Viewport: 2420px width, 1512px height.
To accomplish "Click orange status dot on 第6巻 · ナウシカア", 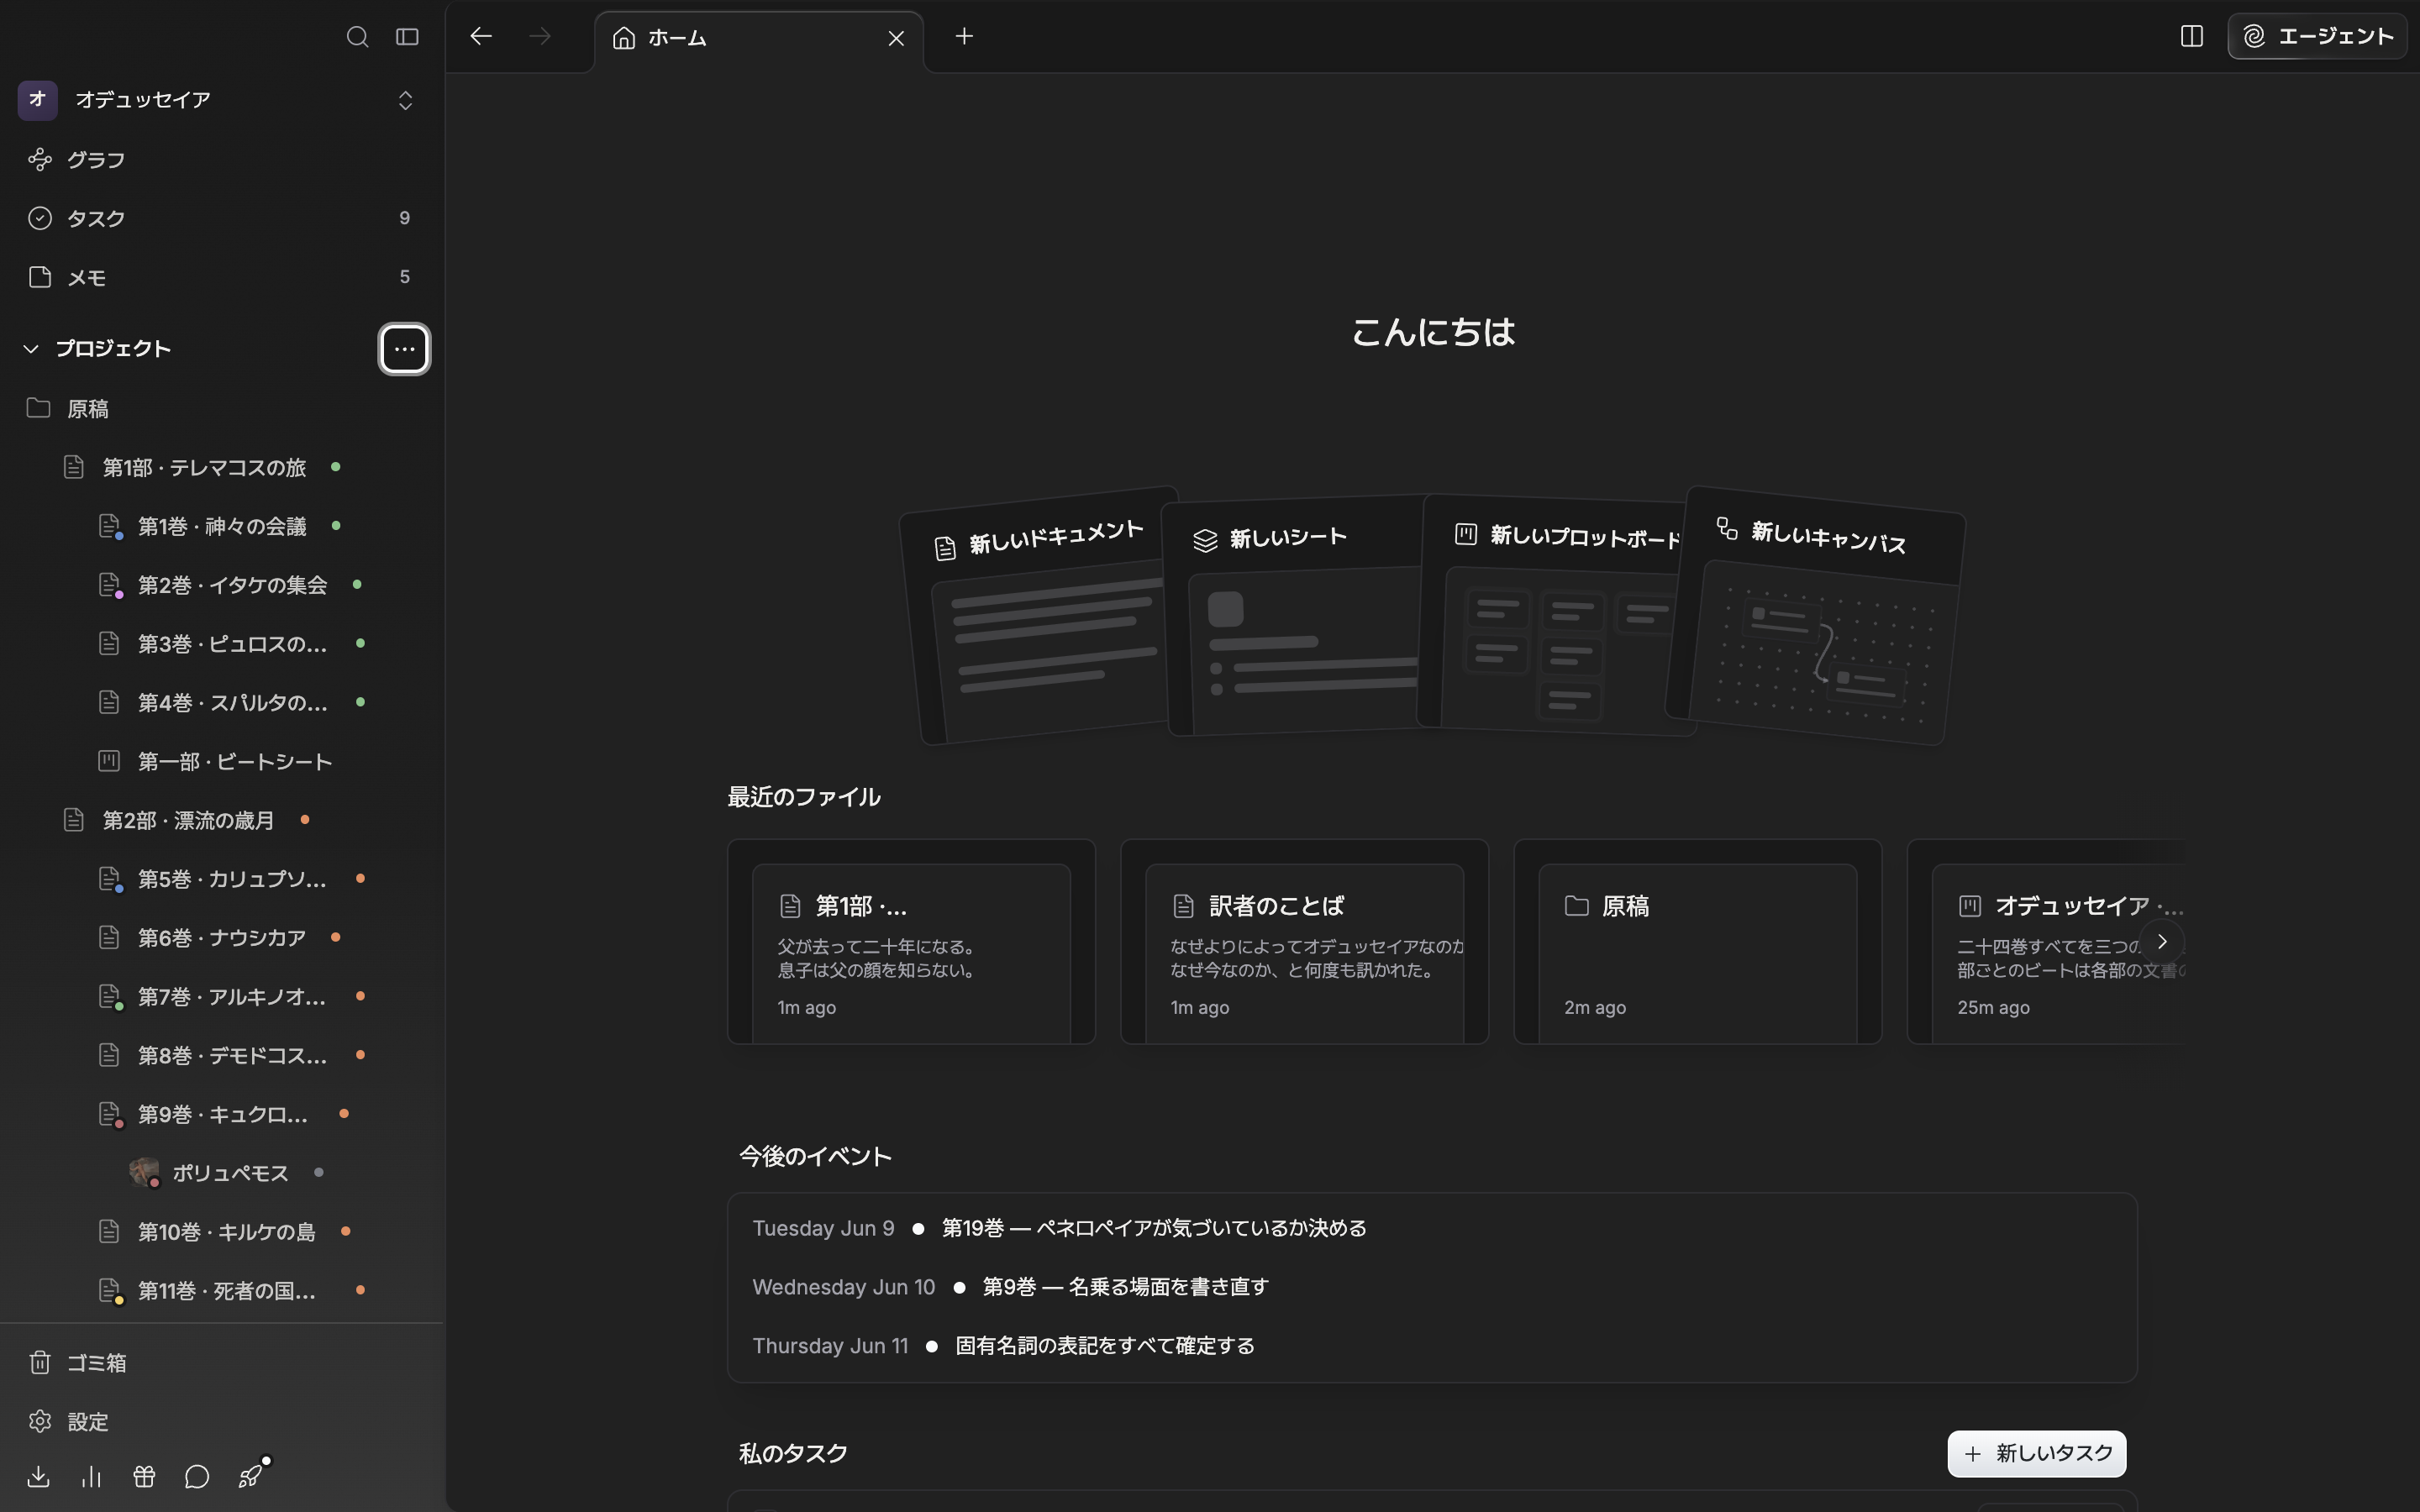I will pos(336,937).
